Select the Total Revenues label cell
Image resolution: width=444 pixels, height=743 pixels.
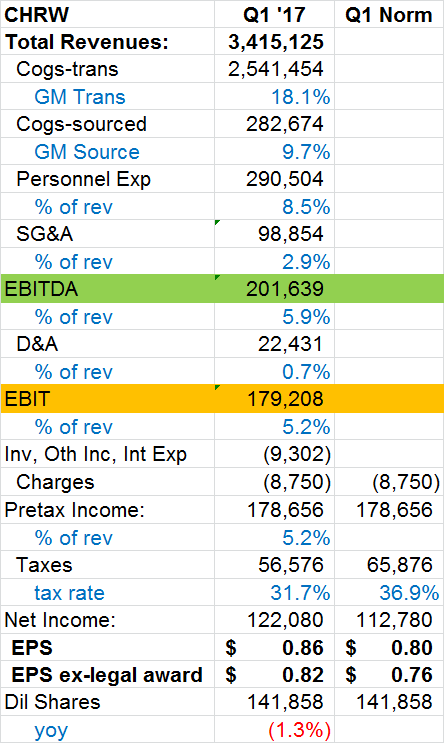point(87,42)
